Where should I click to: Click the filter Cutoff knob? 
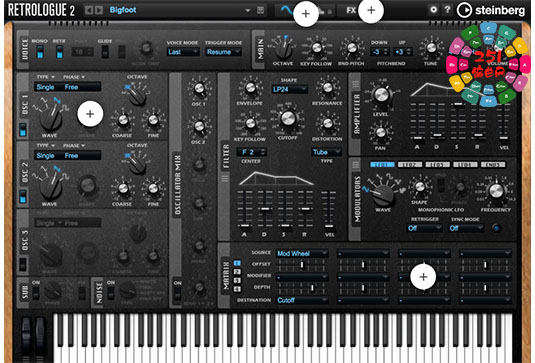[288, 119]
